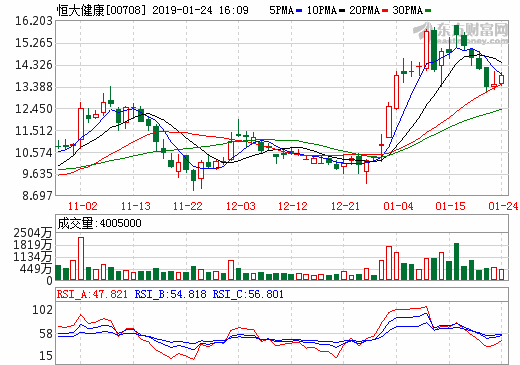This screenshot has height=365, width=520.
Task: Select the 01-24 date axis label
Action: pos(503,206)
